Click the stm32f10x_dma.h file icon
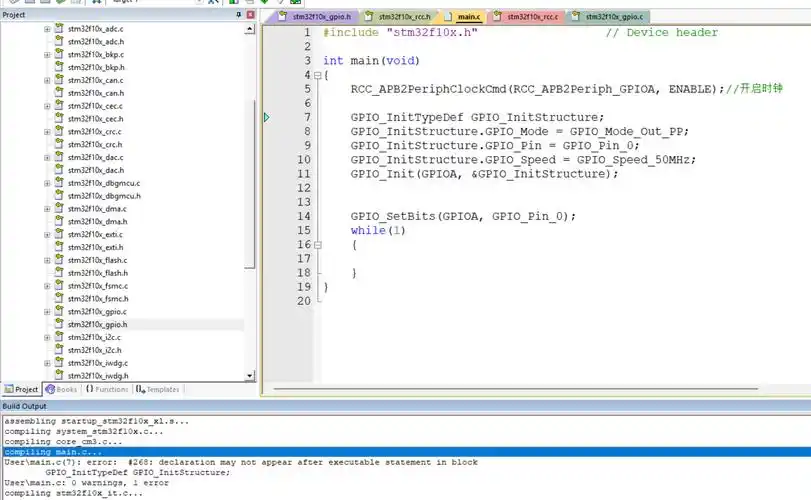The width and height of the screenshot is (811, 500). 59,221
